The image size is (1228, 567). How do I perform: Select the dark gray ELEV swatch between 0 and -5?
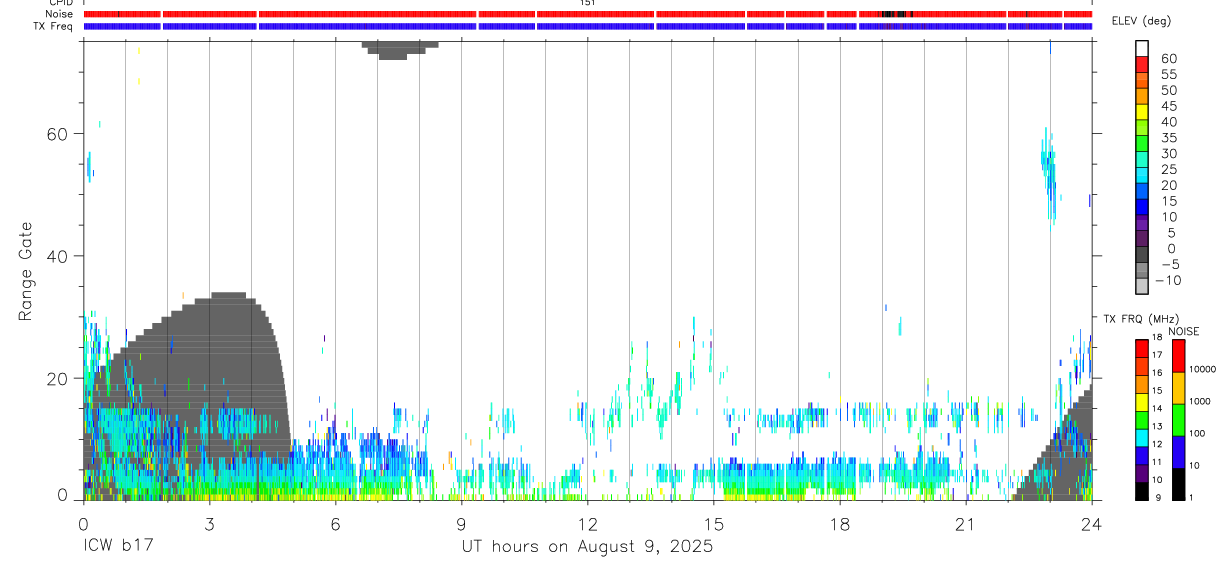click(1142, 253)
